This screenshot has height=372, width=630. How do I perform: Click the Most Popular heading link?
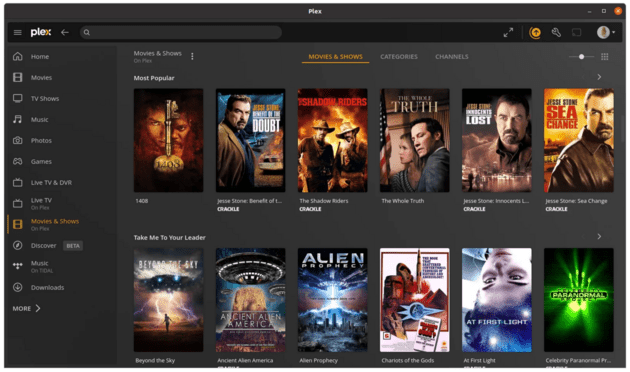click(x=154, y=78)
